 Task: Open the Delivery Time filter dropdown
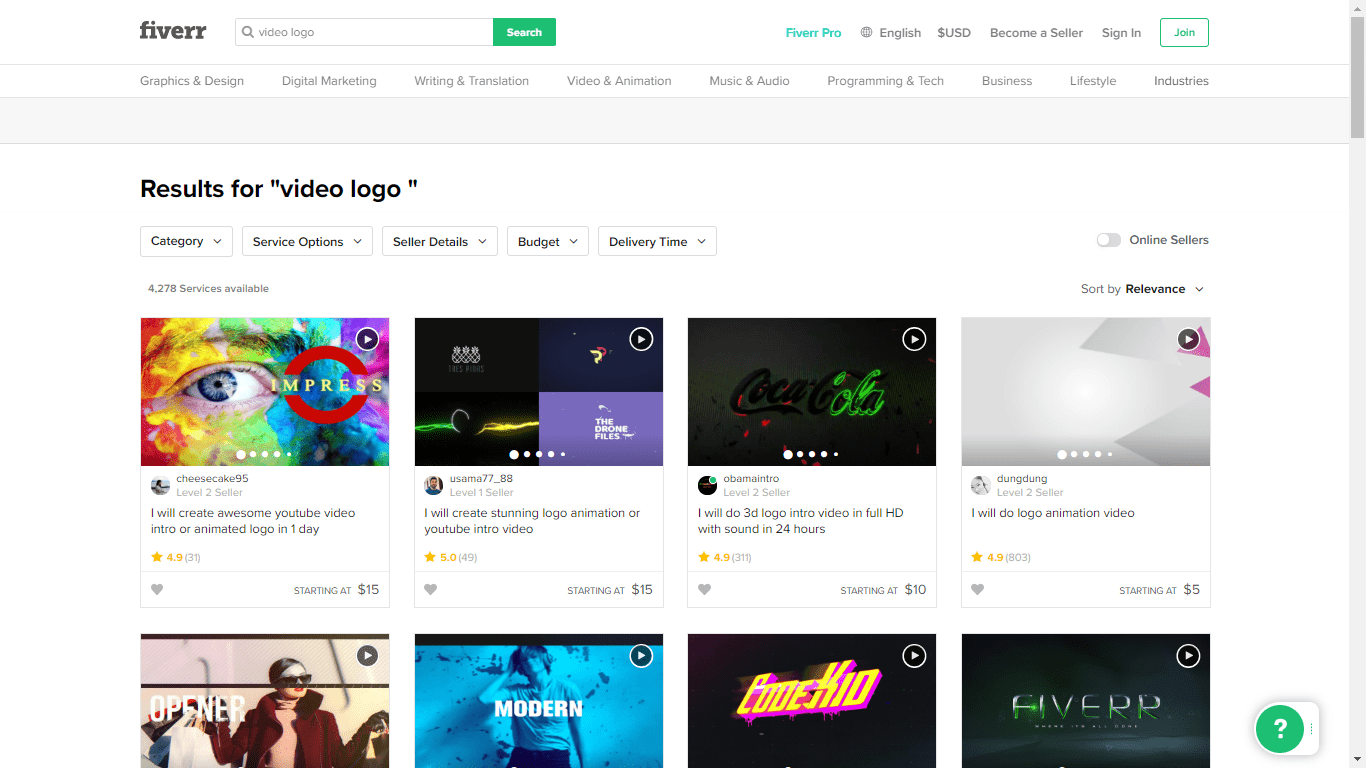pyautogui.click(x=657, y=241)
